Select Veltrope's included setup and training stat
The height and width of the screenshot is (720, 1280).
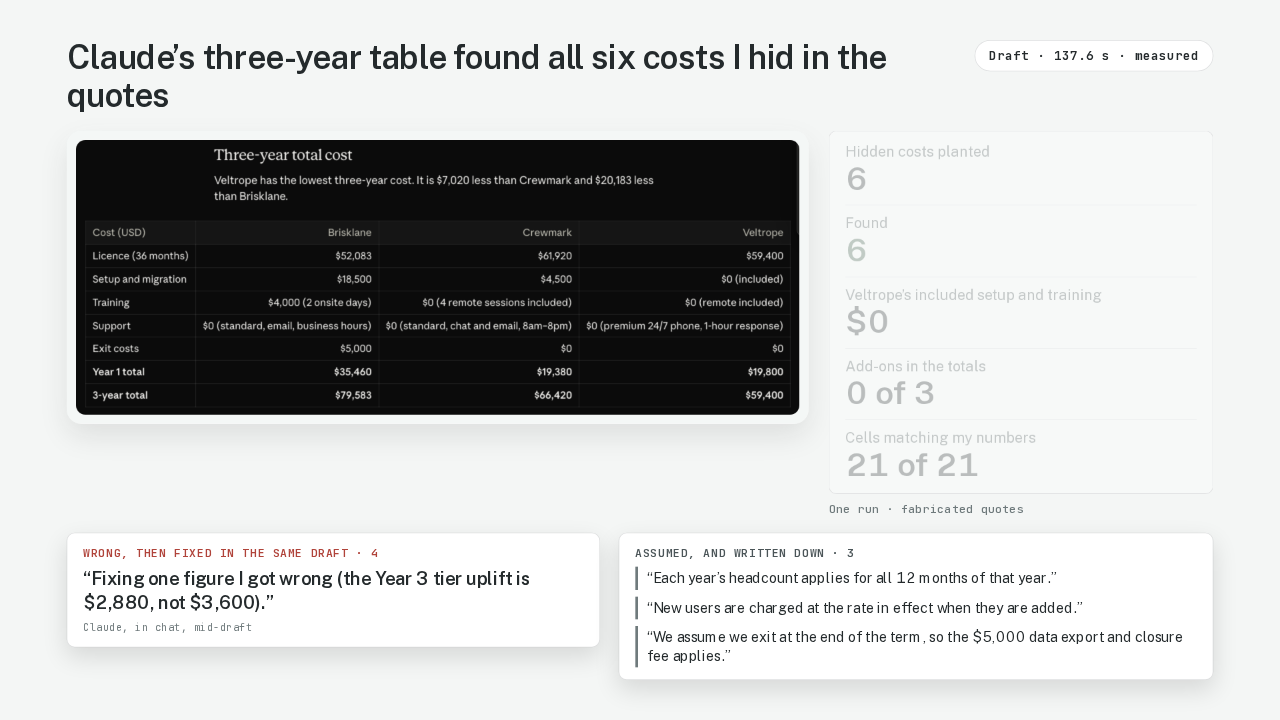pos(1020,312)
